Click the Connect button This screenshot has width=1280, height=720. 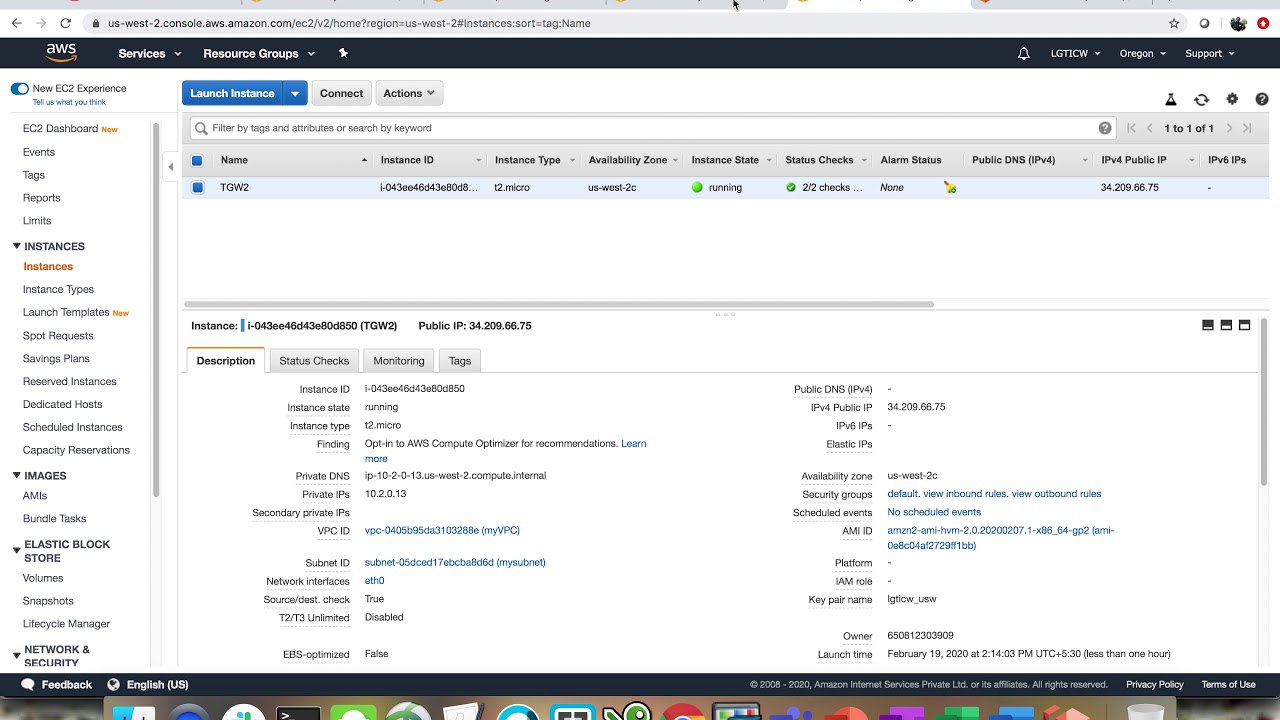(x=341, y=93)
